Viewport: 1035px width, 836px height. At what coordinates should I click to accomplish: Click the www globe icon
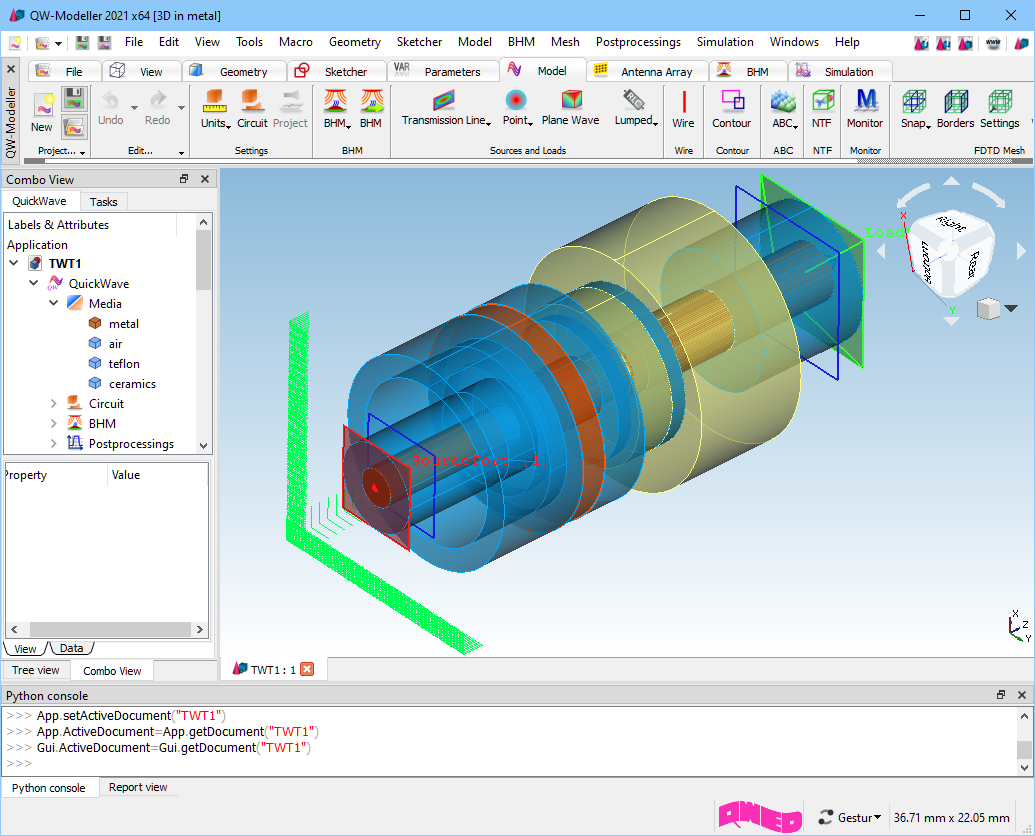click(993, 44)
